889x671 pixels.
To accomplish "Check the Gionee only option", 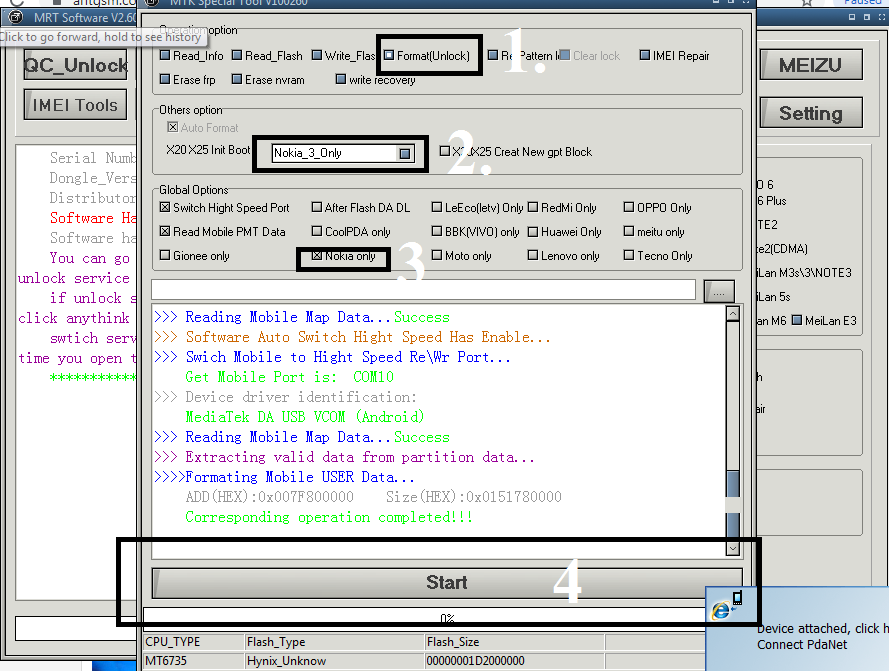I will tap(165, 255).
